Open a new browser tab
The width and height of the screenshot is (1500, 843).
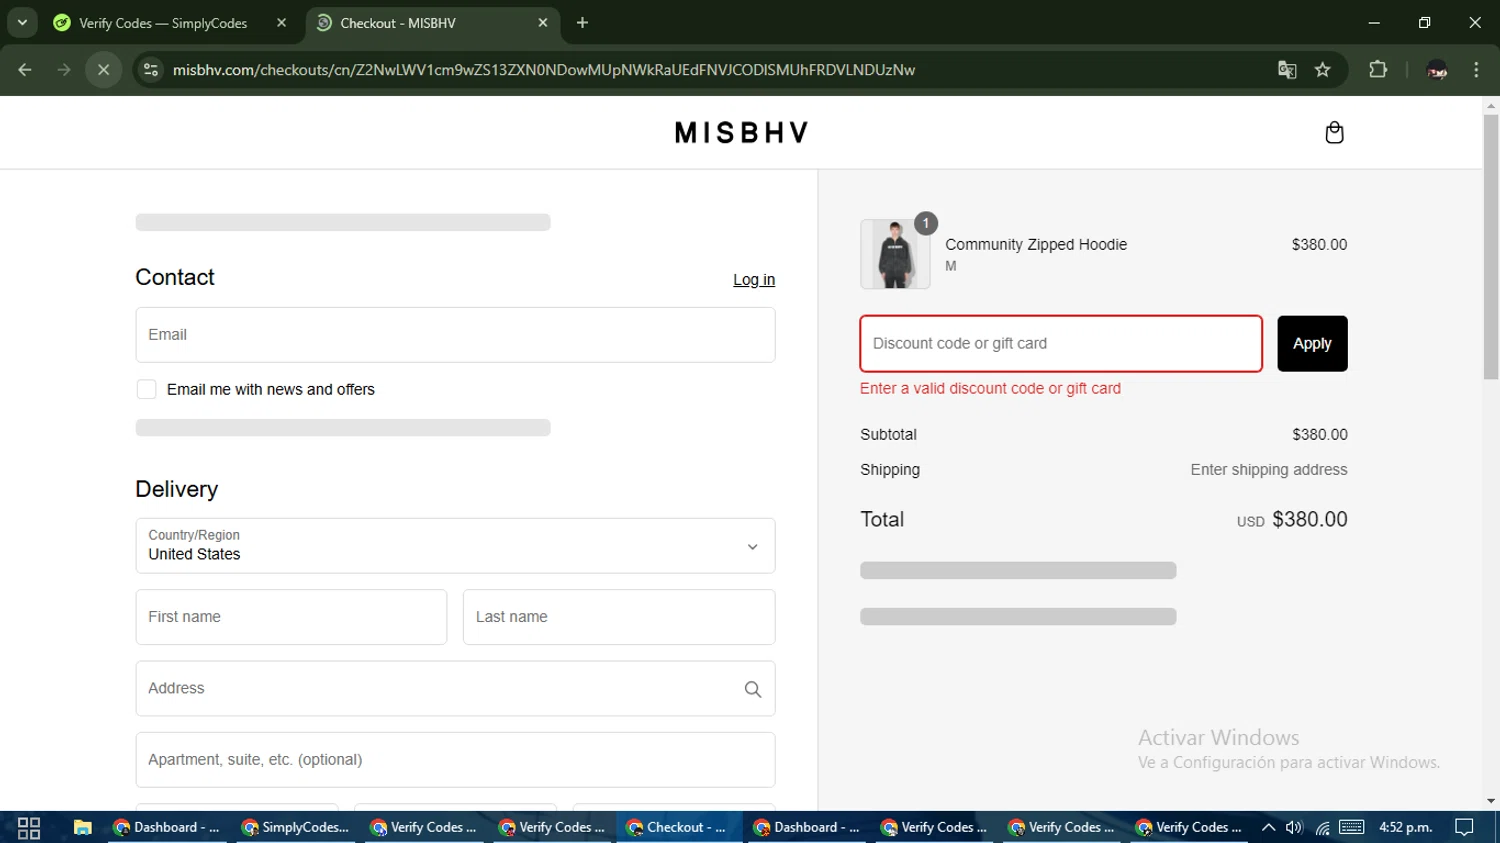pyautogui.click(x=583, y=23)
